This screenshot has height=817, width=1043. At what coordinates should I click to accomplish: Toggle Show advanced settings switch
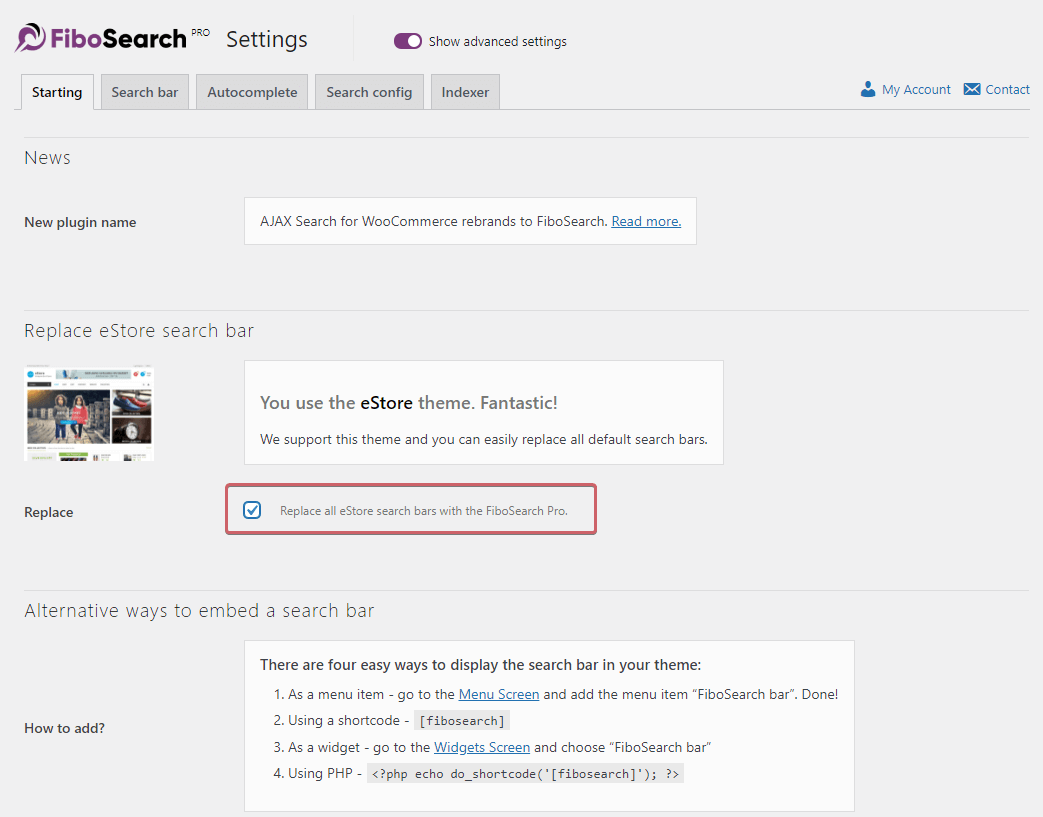pyautogui.click(x=408, y=41)
